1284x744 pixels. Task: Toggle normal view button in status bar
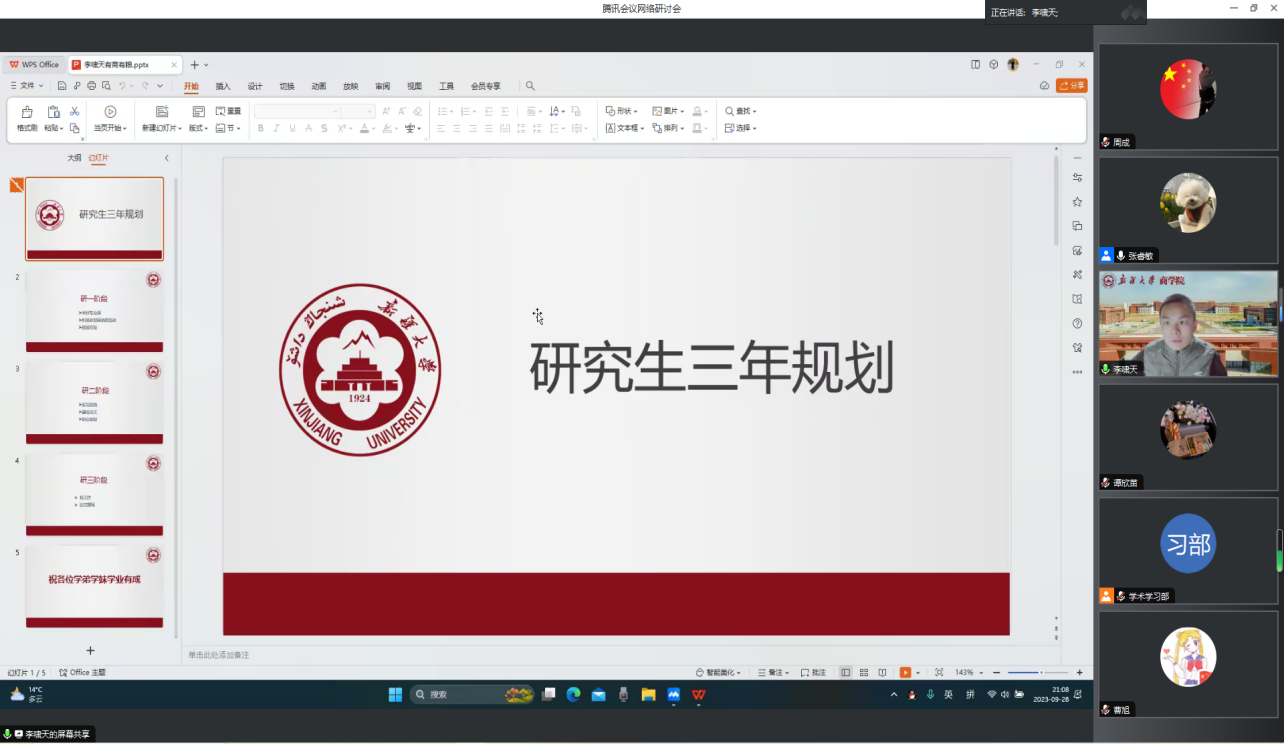pyautogui.click(x=845, y=673)
